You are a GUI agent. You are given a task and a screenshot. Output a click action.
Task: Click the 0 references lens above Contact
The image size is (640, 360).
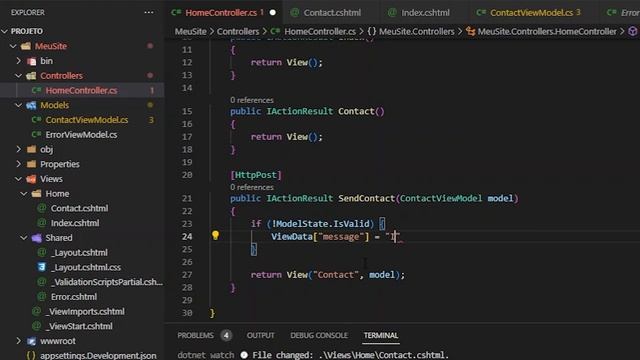point(251,100)
